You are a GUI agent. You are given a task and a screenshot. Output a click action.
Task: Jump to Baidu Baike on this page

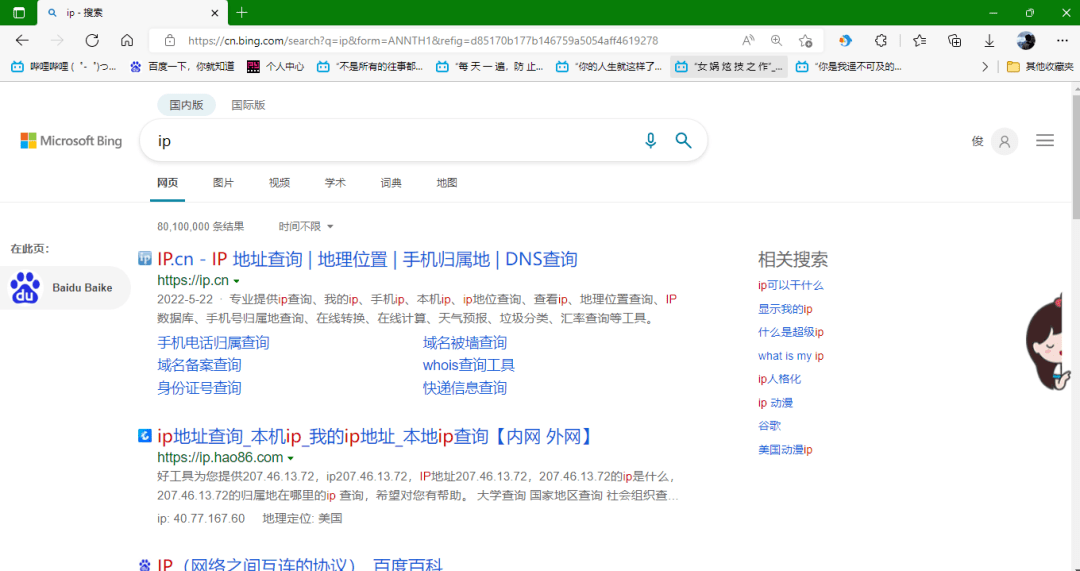tap(65, 288)
